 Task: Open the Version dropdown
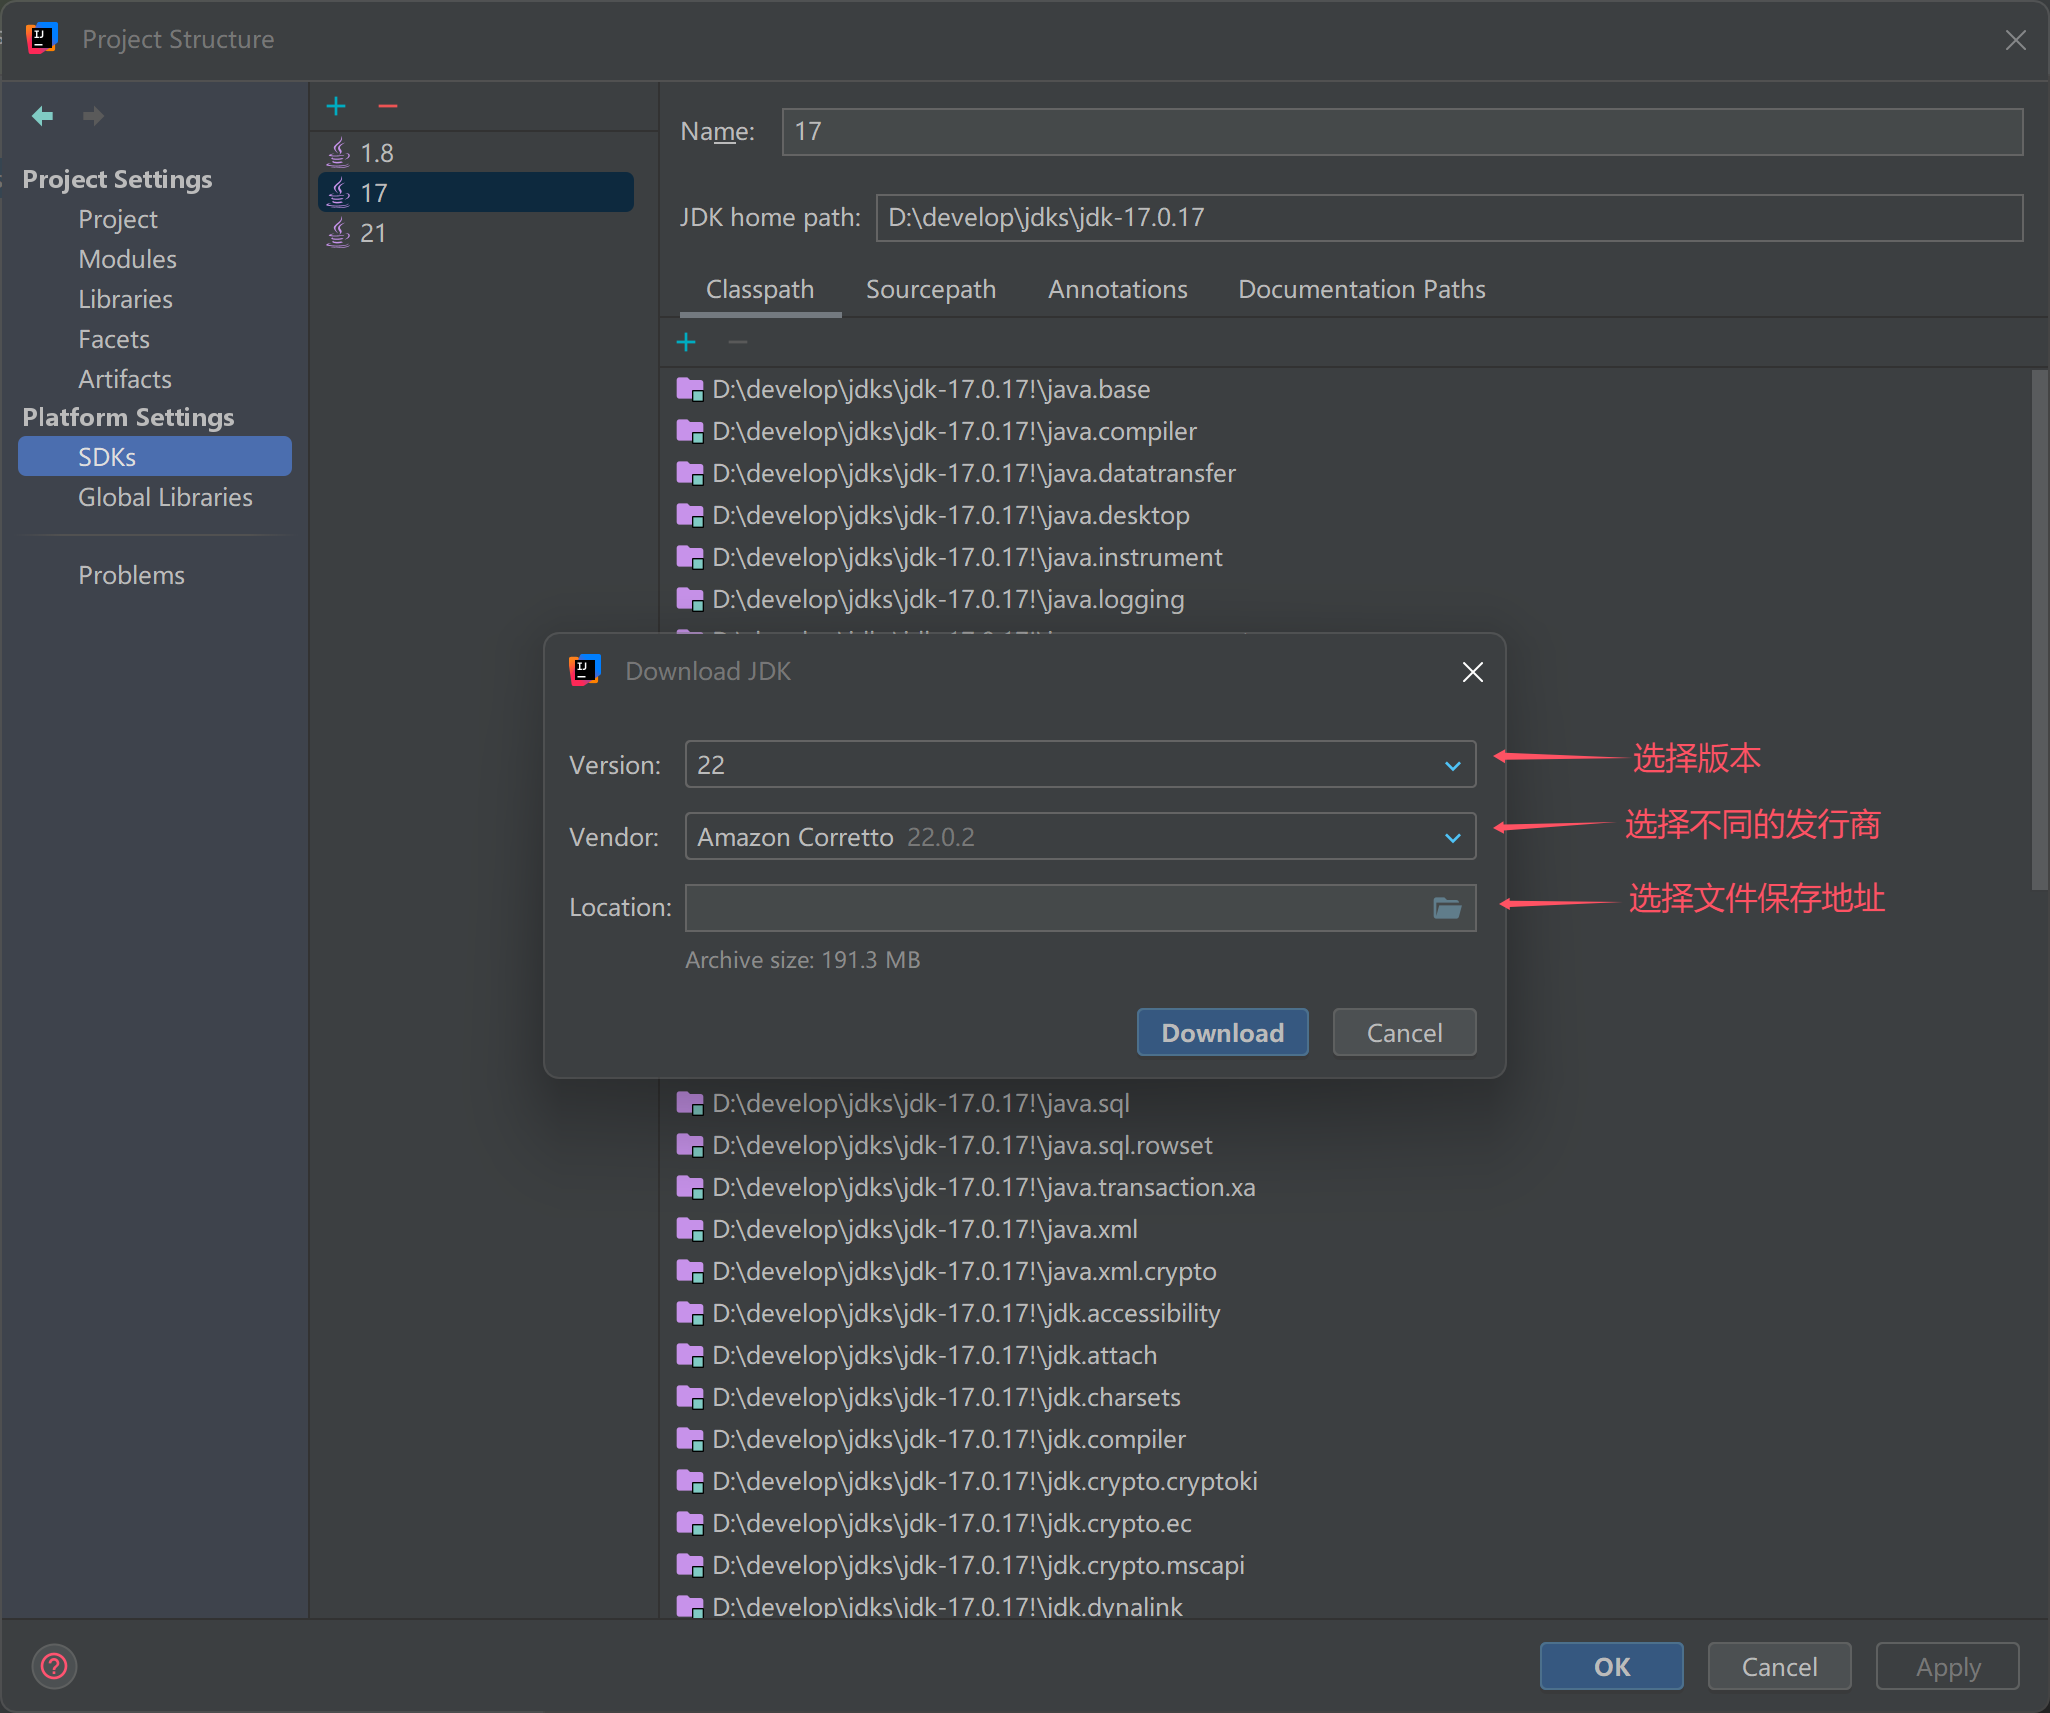(x=1080, y=765)
